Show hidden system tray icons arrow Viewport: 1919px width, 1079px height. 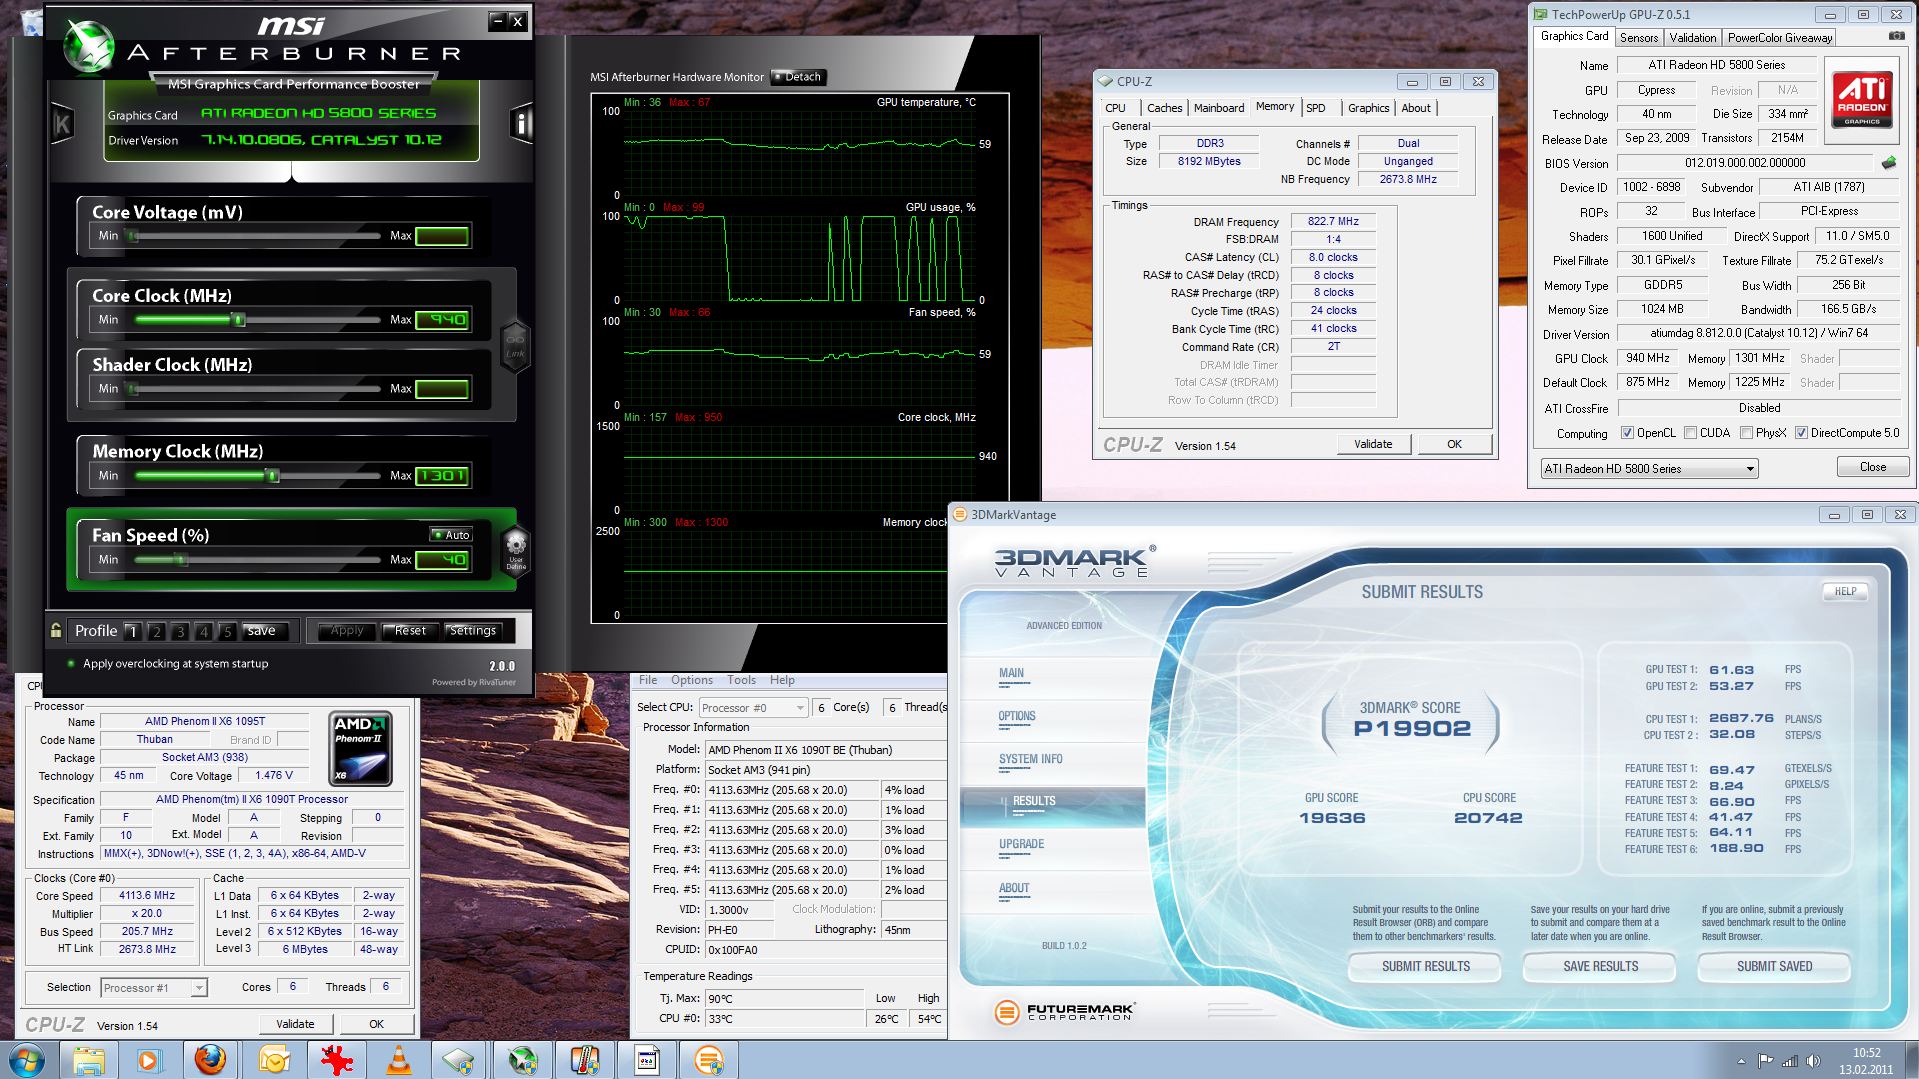coord(1741,1061)
